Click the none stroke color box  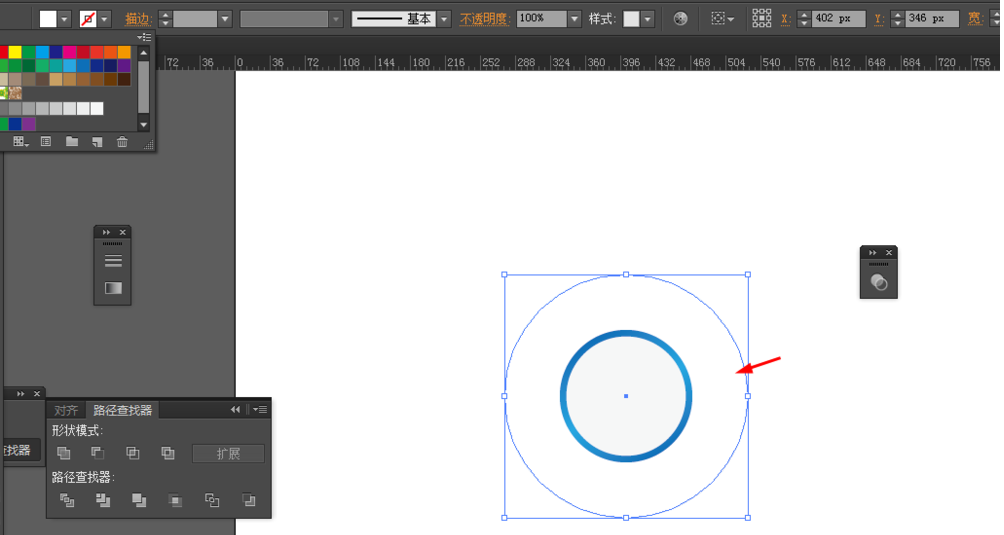click(x=88, y=19)
